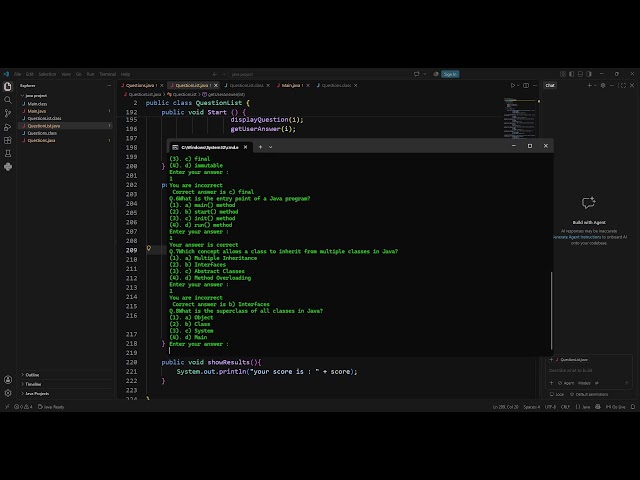The height and width of the screenshot is (480, 640).
Task: Close the cmd.exe terminal tab
Action: click(x=245, y=147)
